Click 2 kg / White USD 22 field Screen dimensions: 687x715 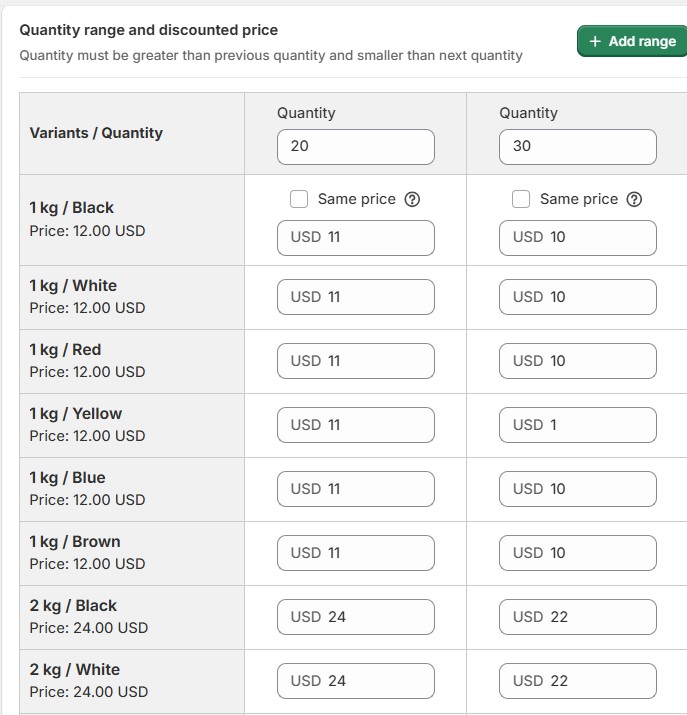click(x=577, y=681)
